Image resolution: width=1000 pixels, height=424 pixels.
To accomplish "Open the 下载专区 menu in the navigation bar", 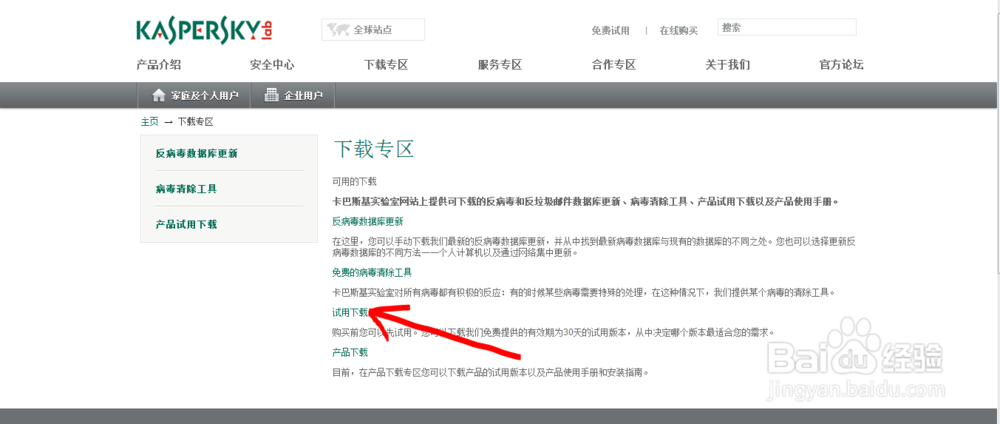I will (x=386, y=64).
